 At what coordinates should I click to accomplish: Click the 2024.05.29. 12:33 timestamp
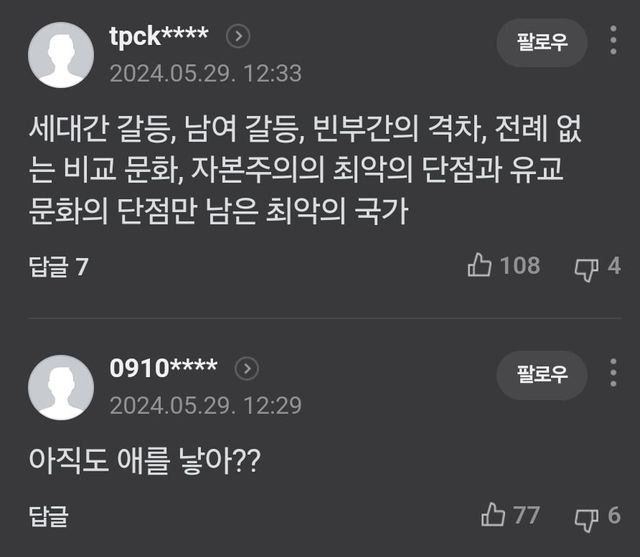point(205,73)
